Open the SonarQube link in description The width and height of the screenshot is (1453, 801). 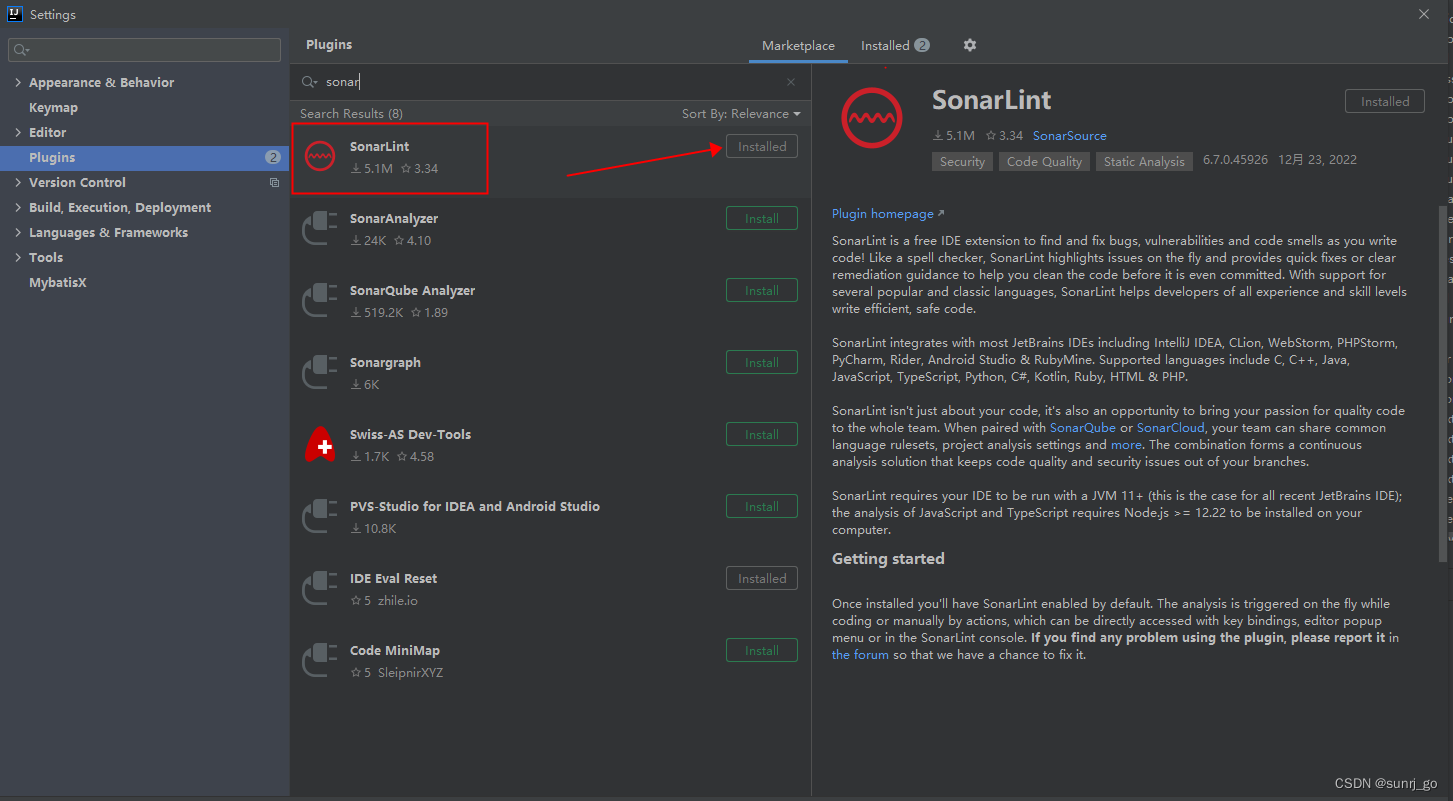[x=1083, y=428]
